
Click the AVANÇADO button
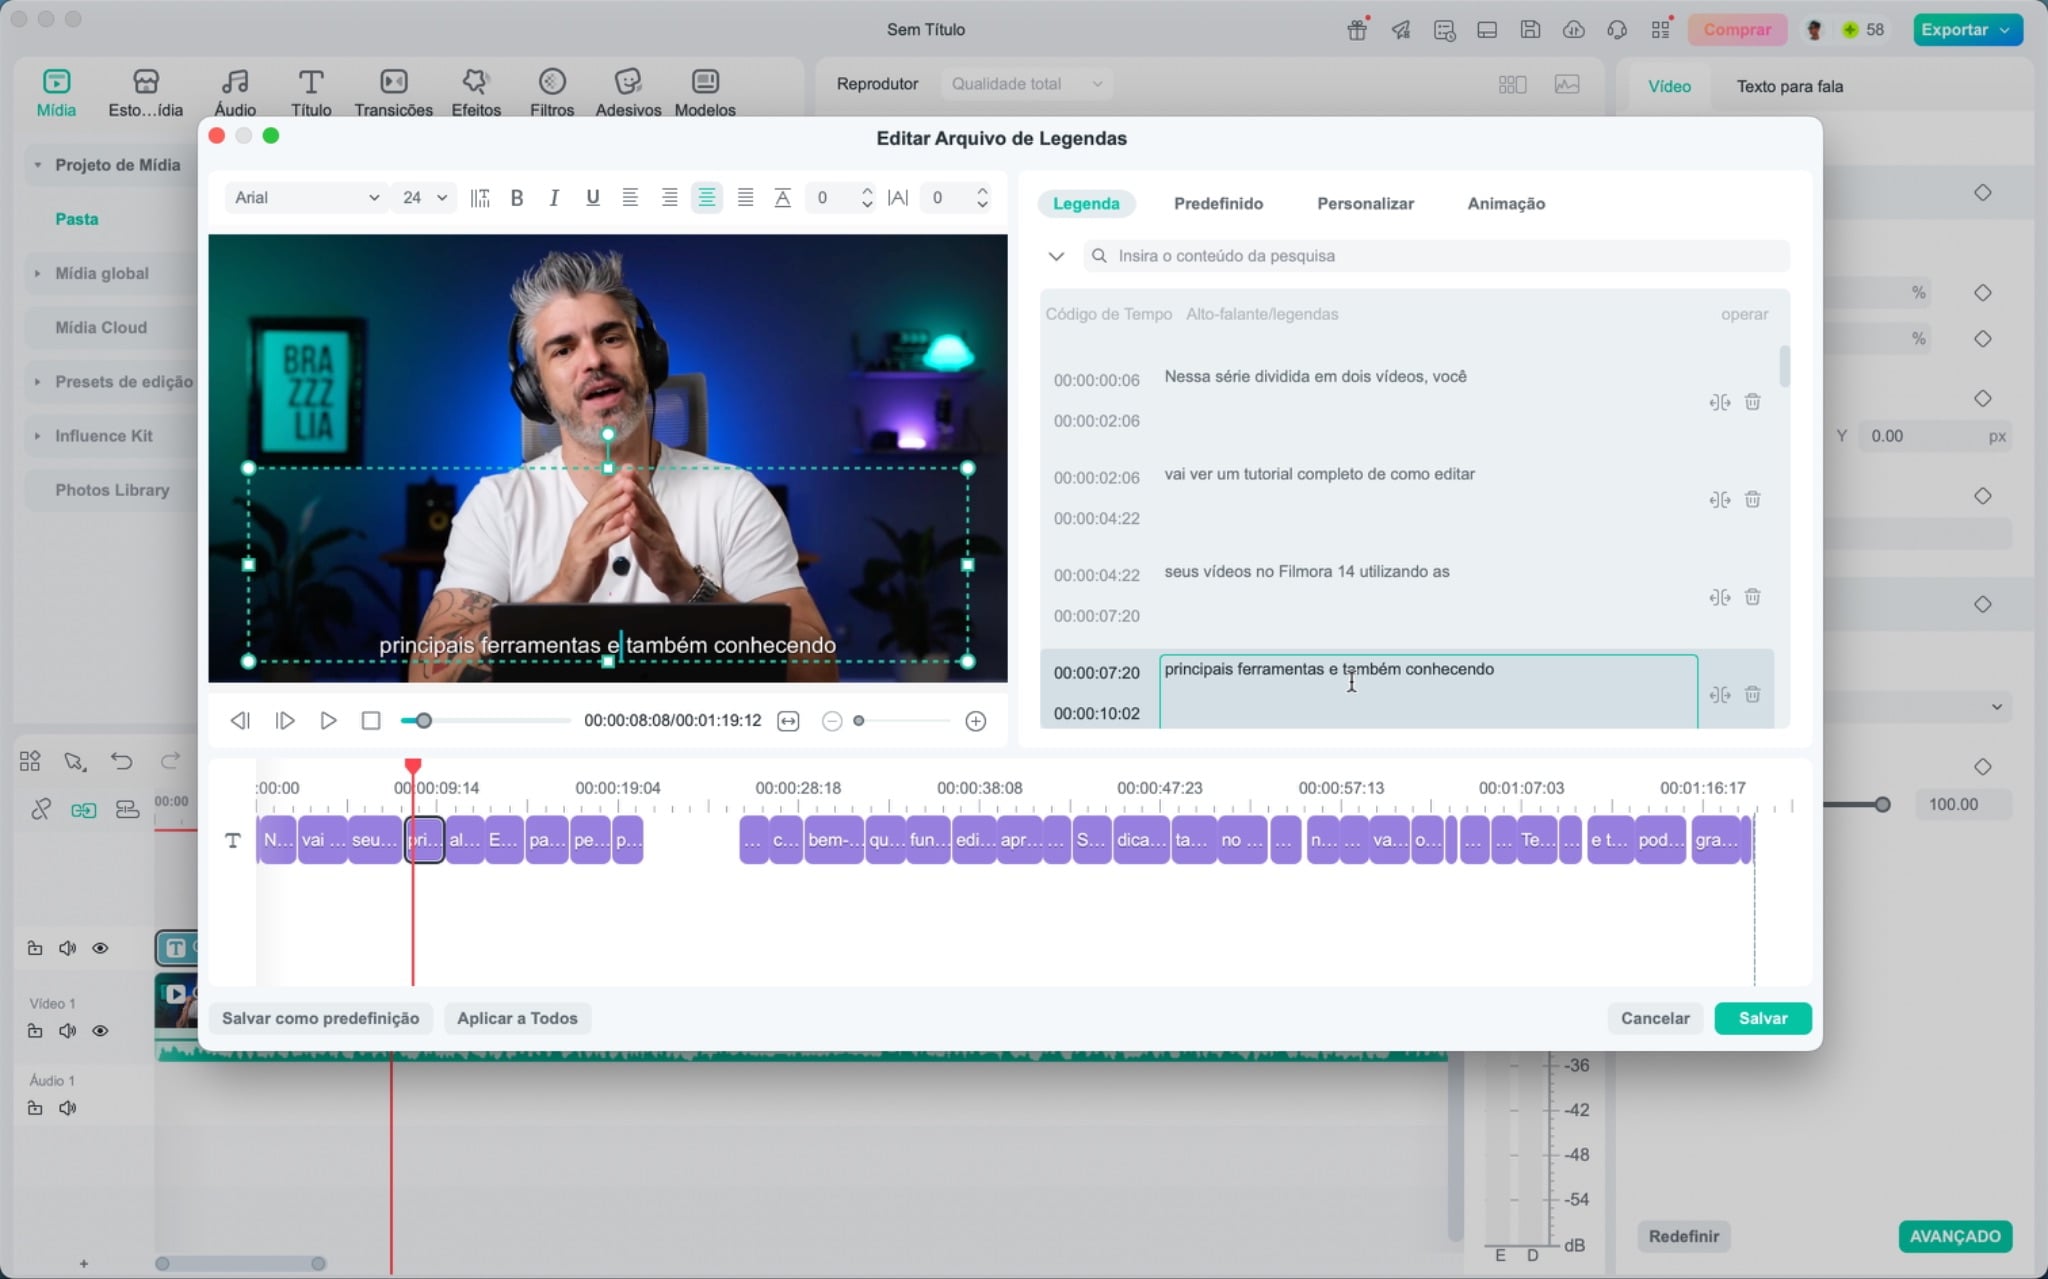point(1955,1236)
